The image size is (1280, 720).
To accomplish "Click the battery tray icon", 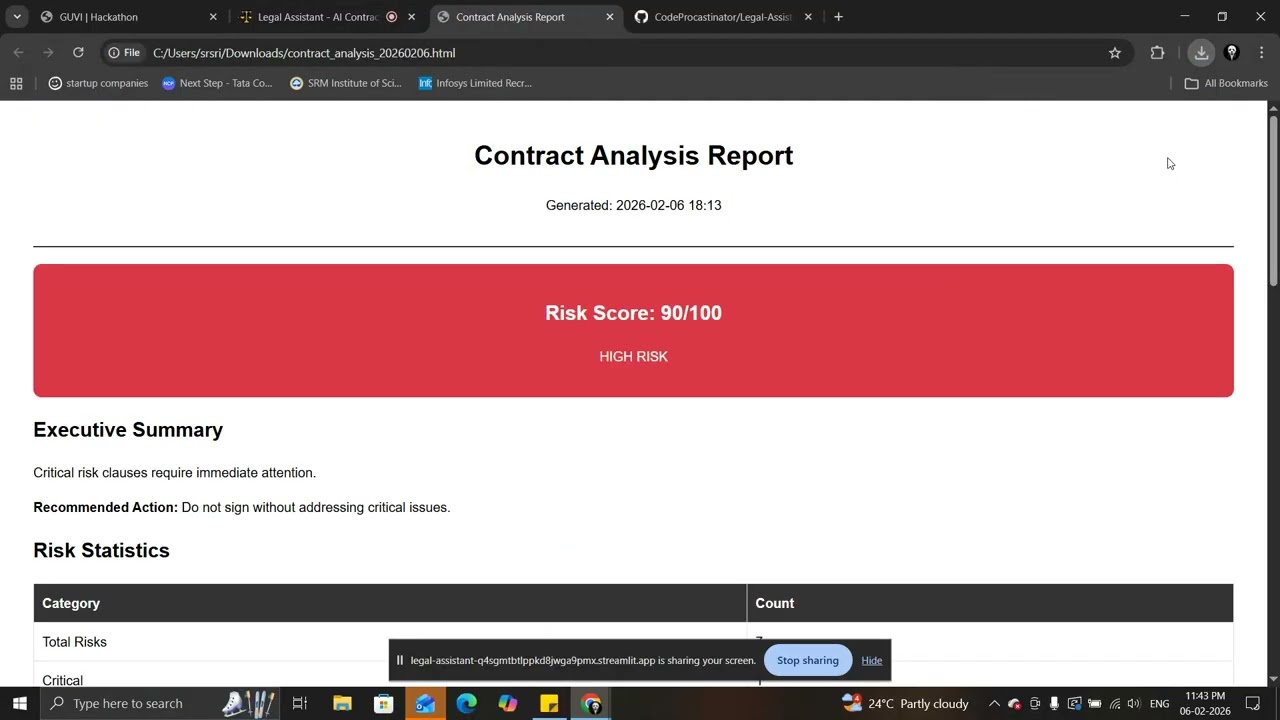I will pyautogui.click(x=1094, y=703).
